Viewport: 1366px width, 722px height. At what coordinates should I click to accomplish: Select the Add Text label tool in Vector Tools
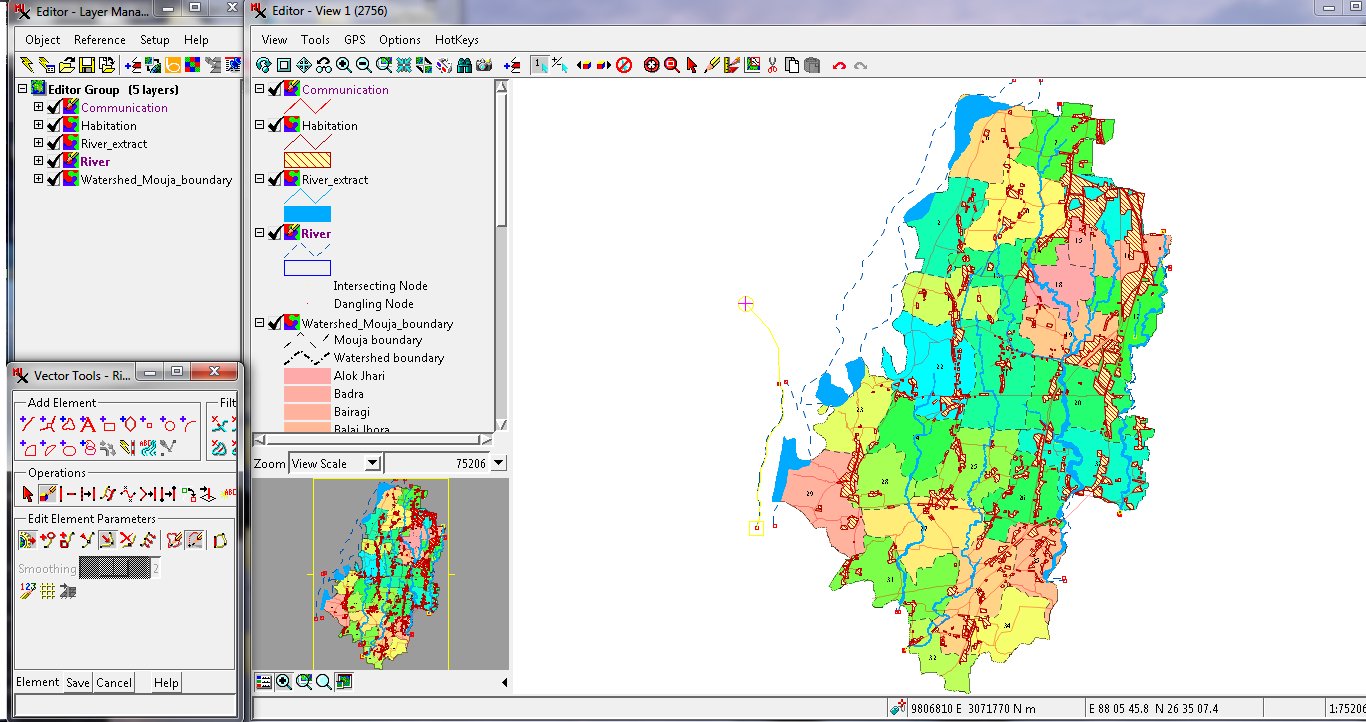click(88, 424)
